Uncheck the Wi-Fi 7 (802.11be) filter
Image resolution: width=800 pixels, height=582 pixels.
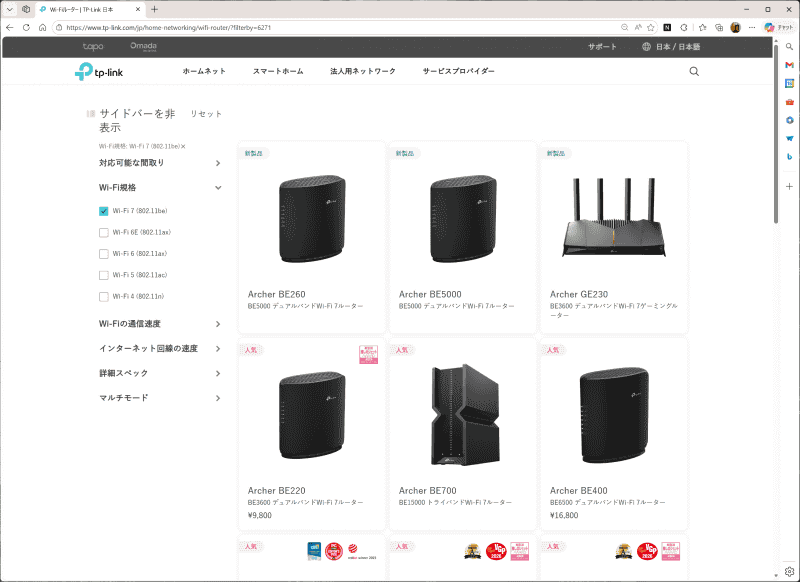(x=103, y=210)
